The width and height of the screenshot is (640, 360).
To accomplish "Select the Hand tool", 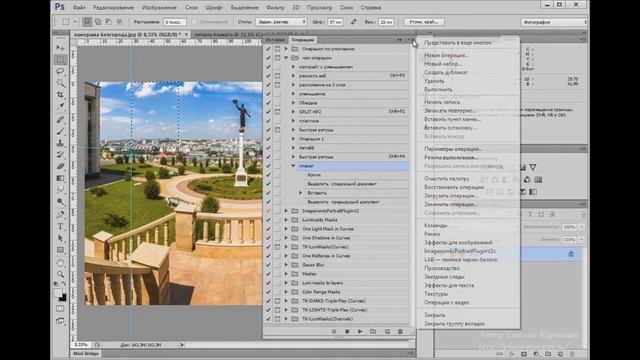I will 60,262.
